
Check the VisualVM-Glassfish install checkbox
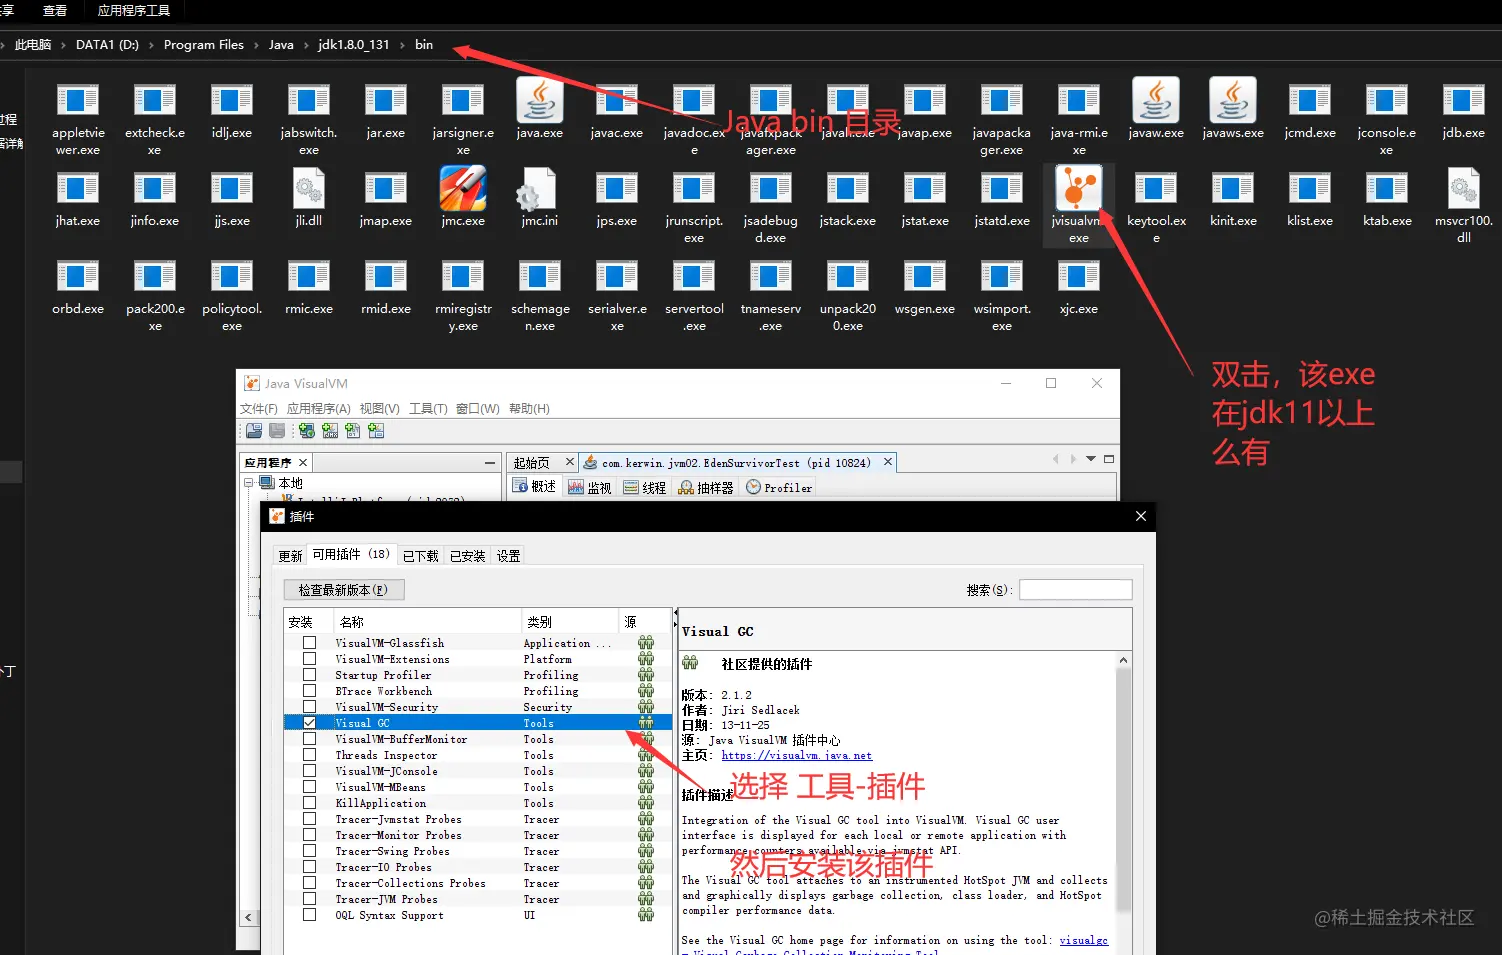point(310,643)
